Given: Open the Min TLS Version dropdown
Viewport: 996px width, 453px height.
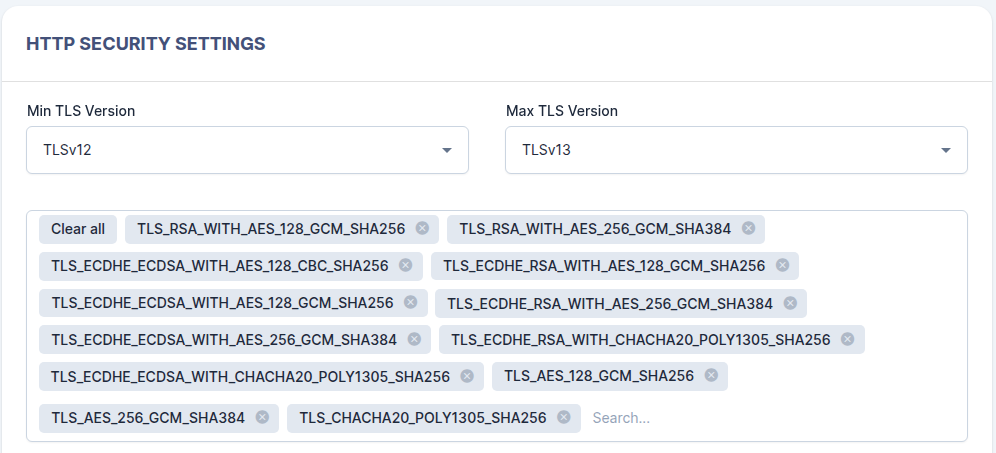Looking at the screenshot, I should 247,150.
